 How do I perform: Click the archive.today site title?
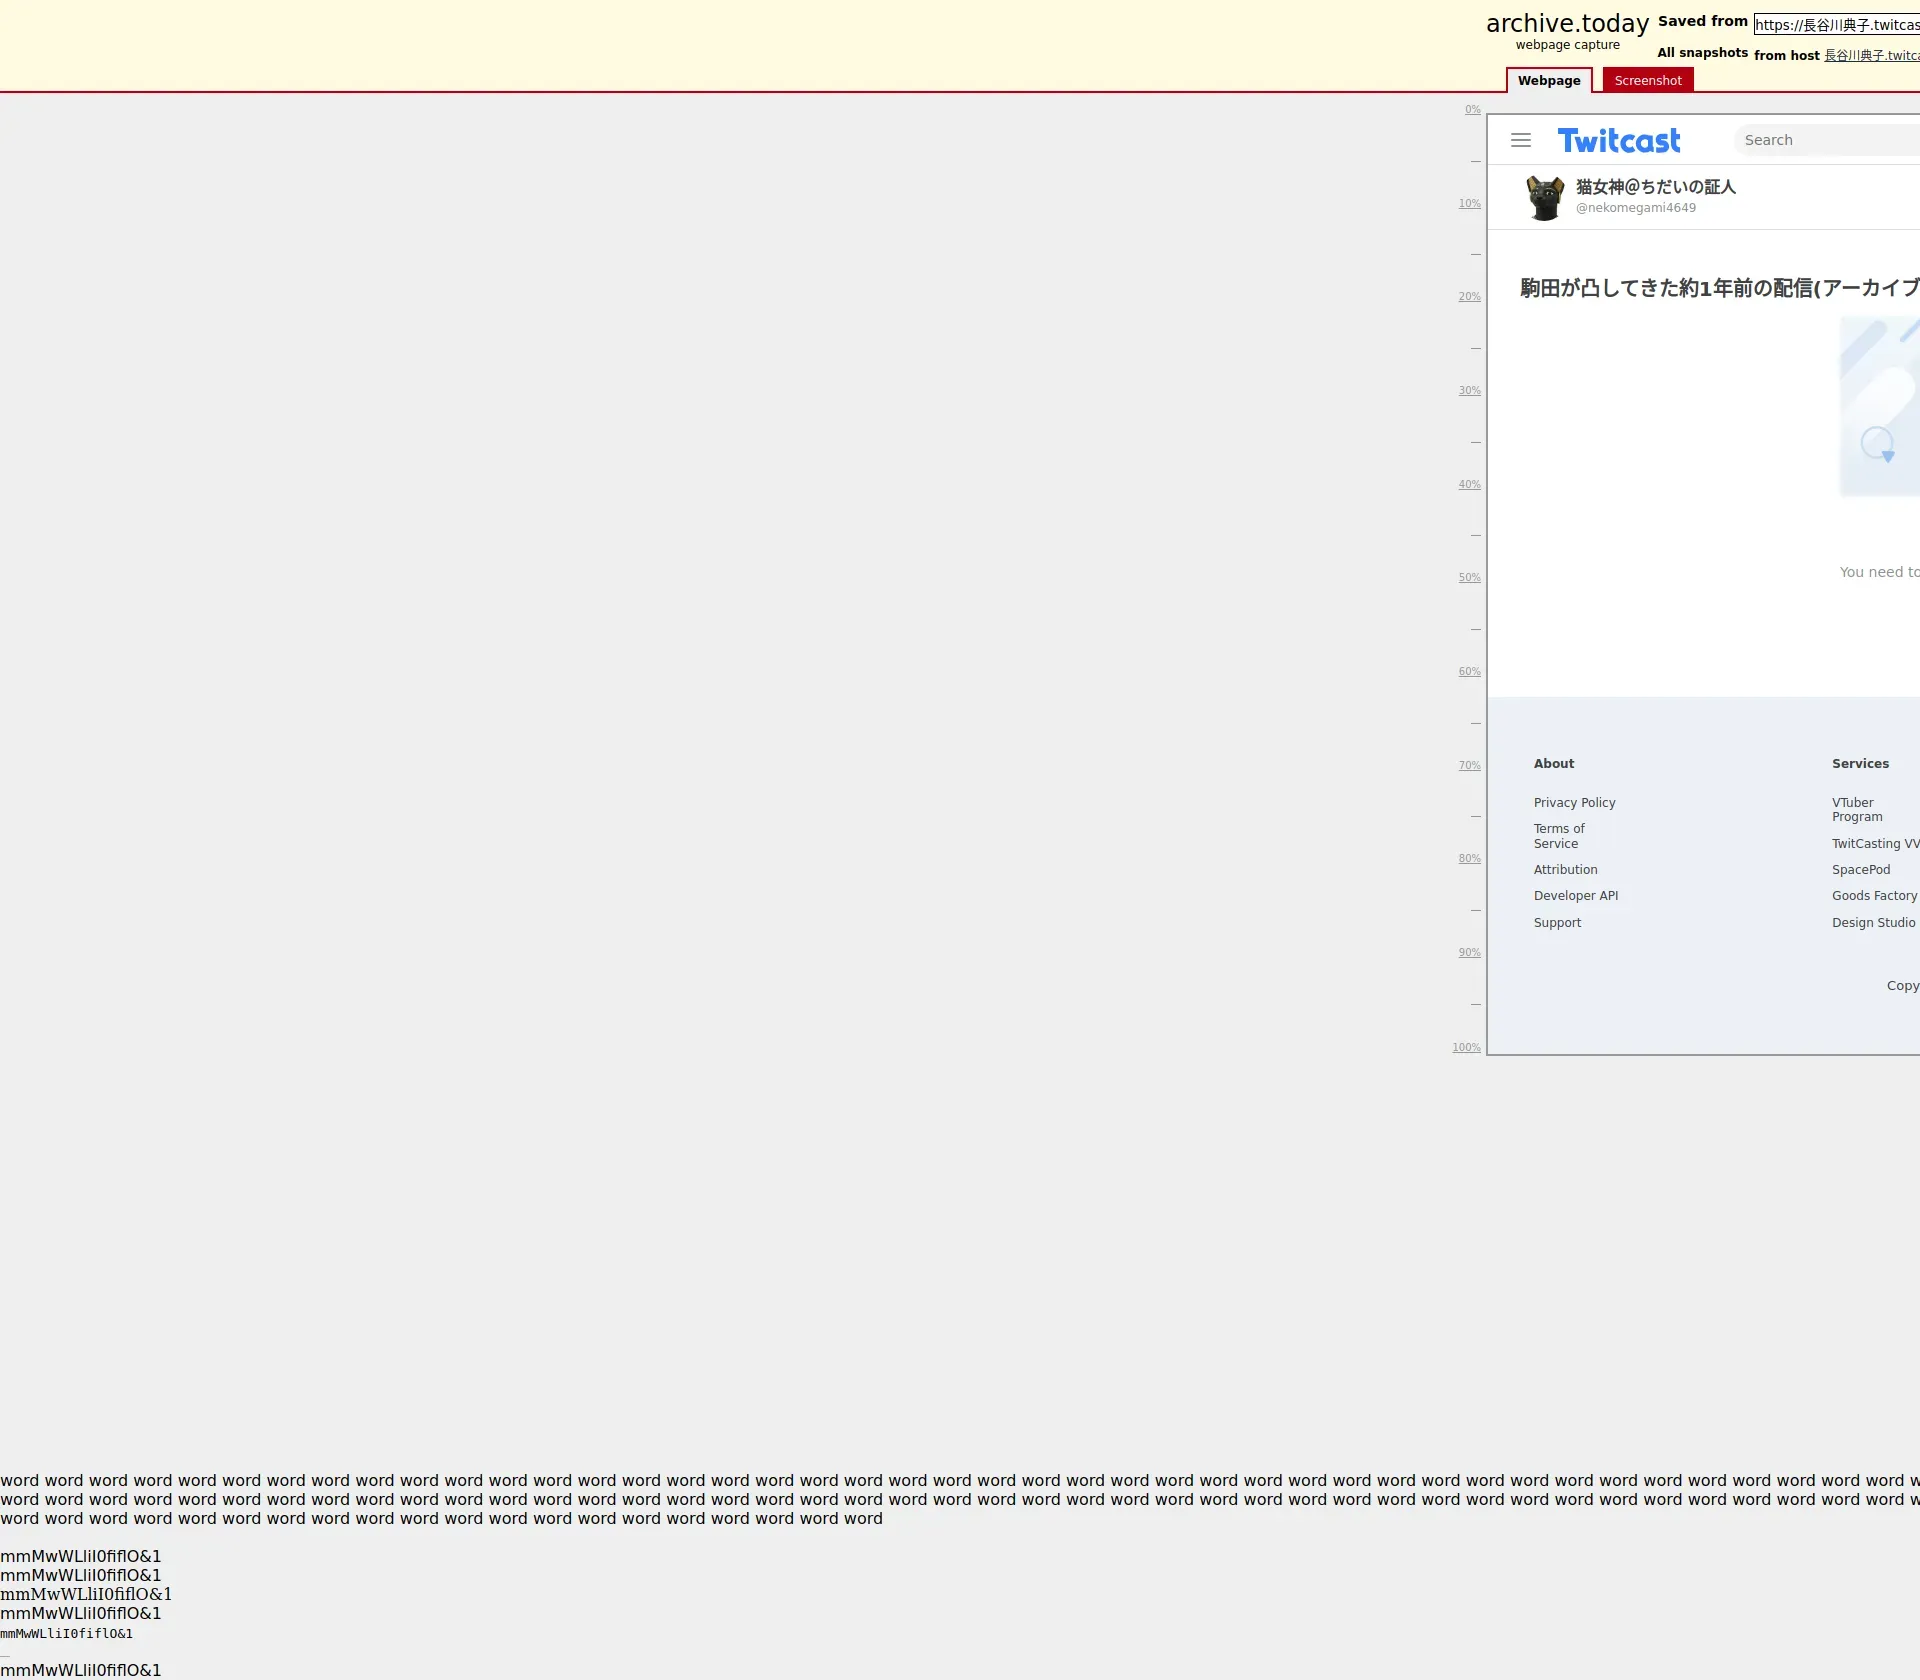click(1566, 24)
